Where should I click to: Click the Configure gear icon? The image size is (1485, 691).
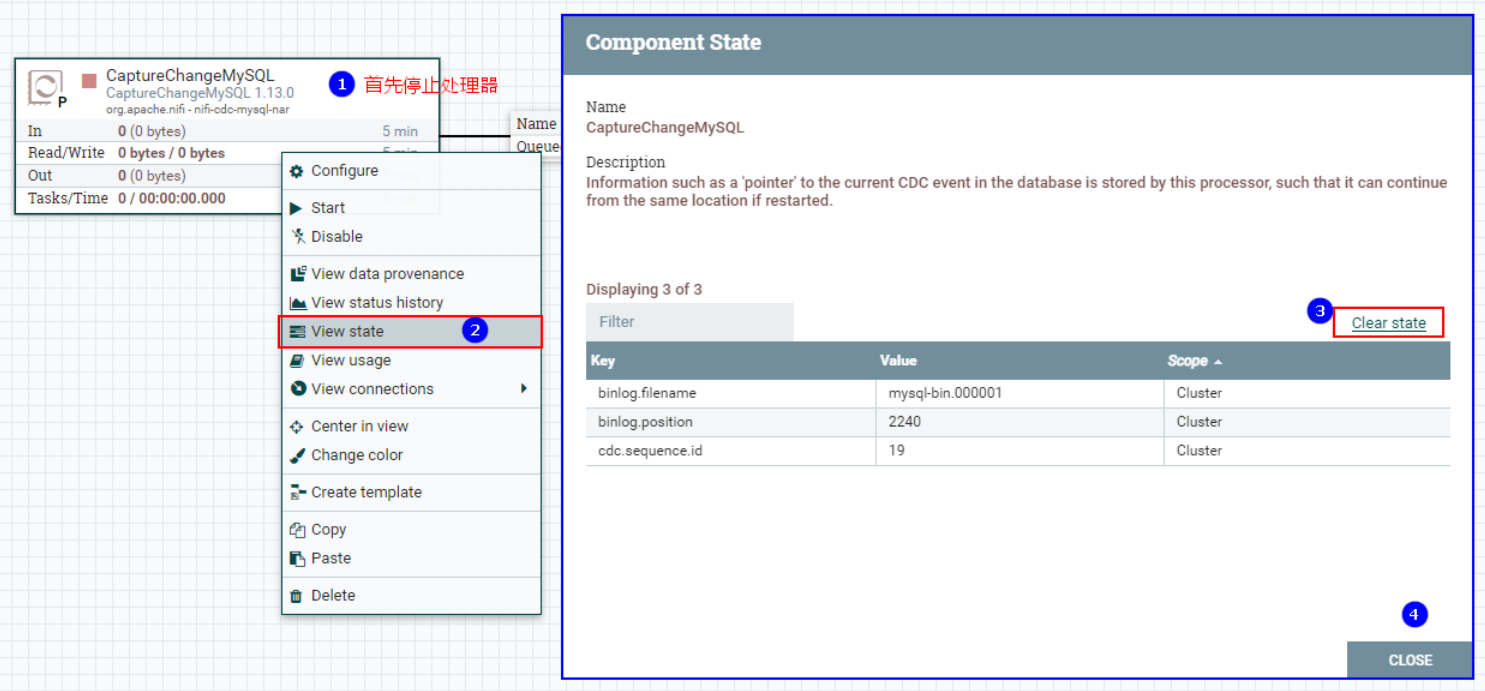(x=296, y=171)
